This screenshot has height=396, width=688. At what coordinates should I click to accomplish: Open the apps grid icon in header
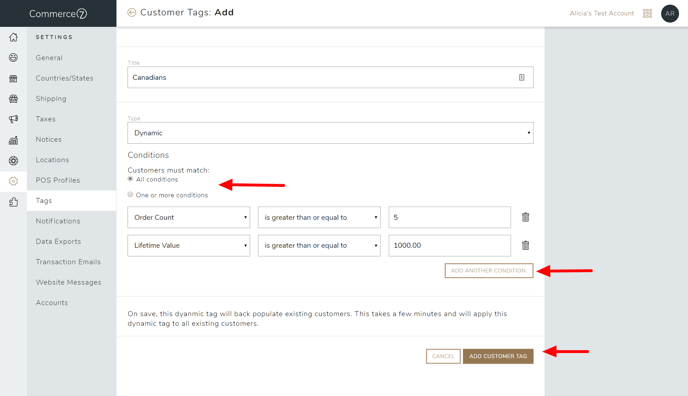(647, 14)
